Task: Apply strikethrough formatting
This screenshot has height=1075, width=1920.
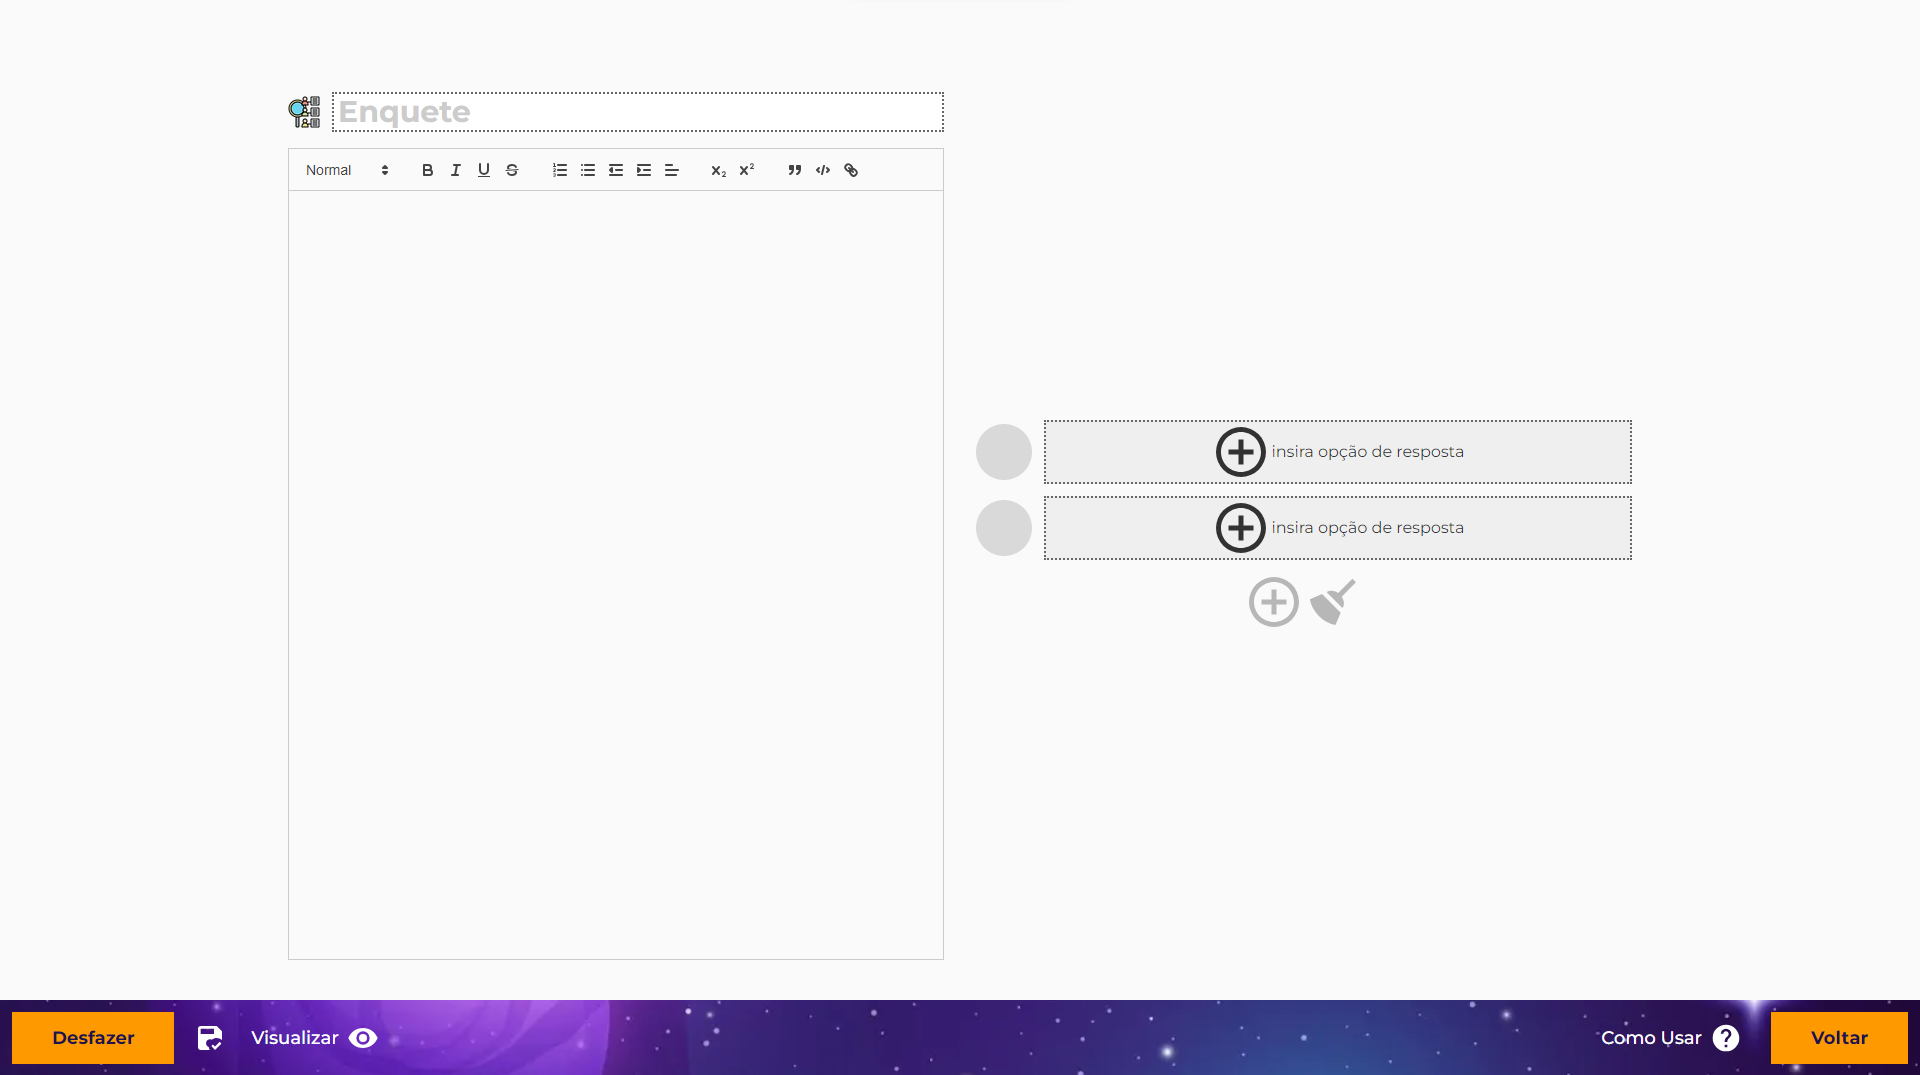Action: [511, 170]
